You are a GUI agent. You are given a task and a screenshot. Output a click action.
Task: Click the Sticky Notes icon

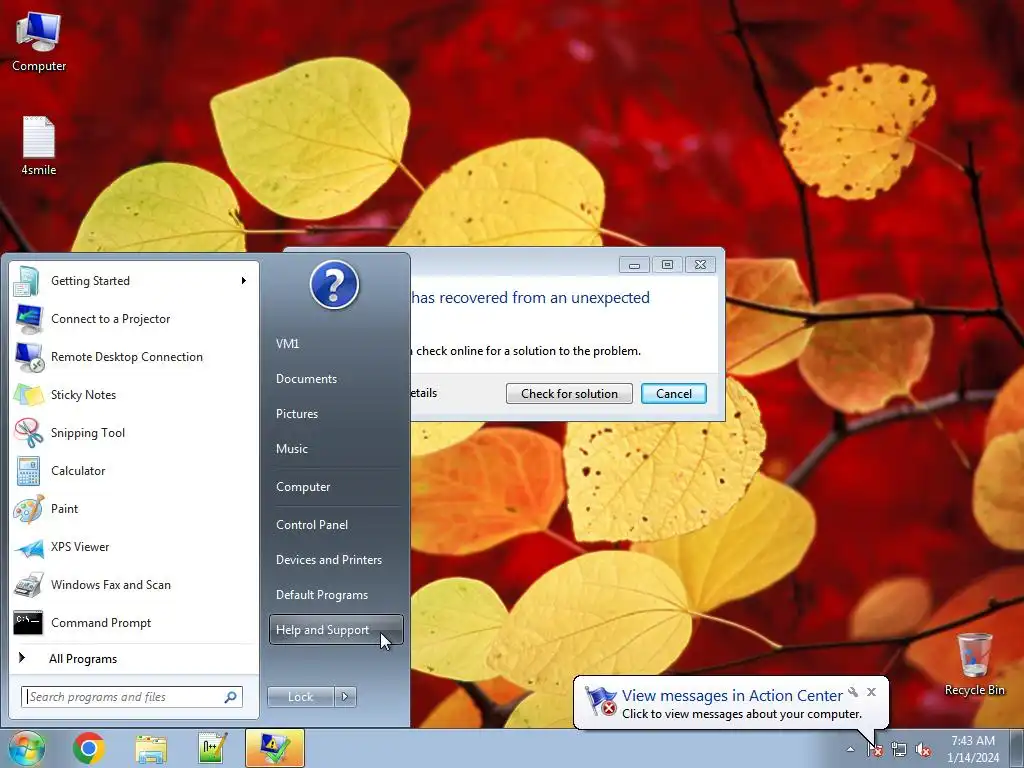pos(28,395)
